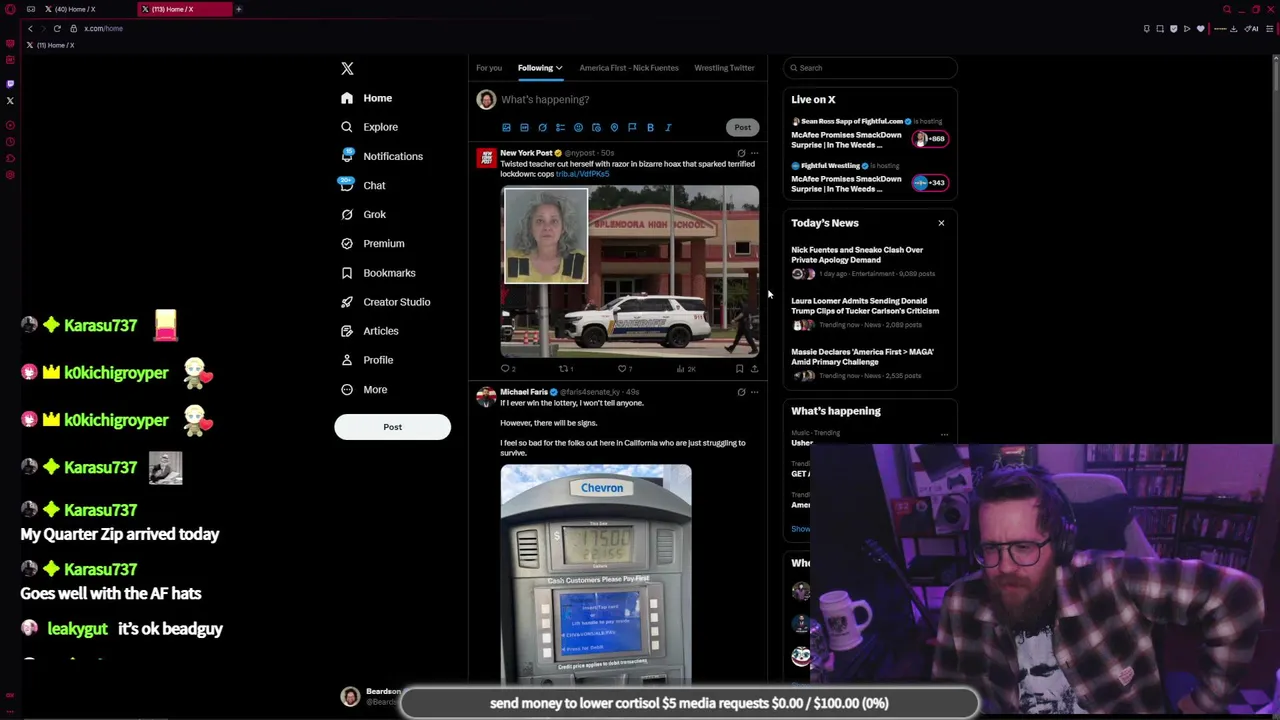Schedule post icon in composer
Image resolution: width=1280 pixels, height=720 pixels.
click(x=596, y=128)
